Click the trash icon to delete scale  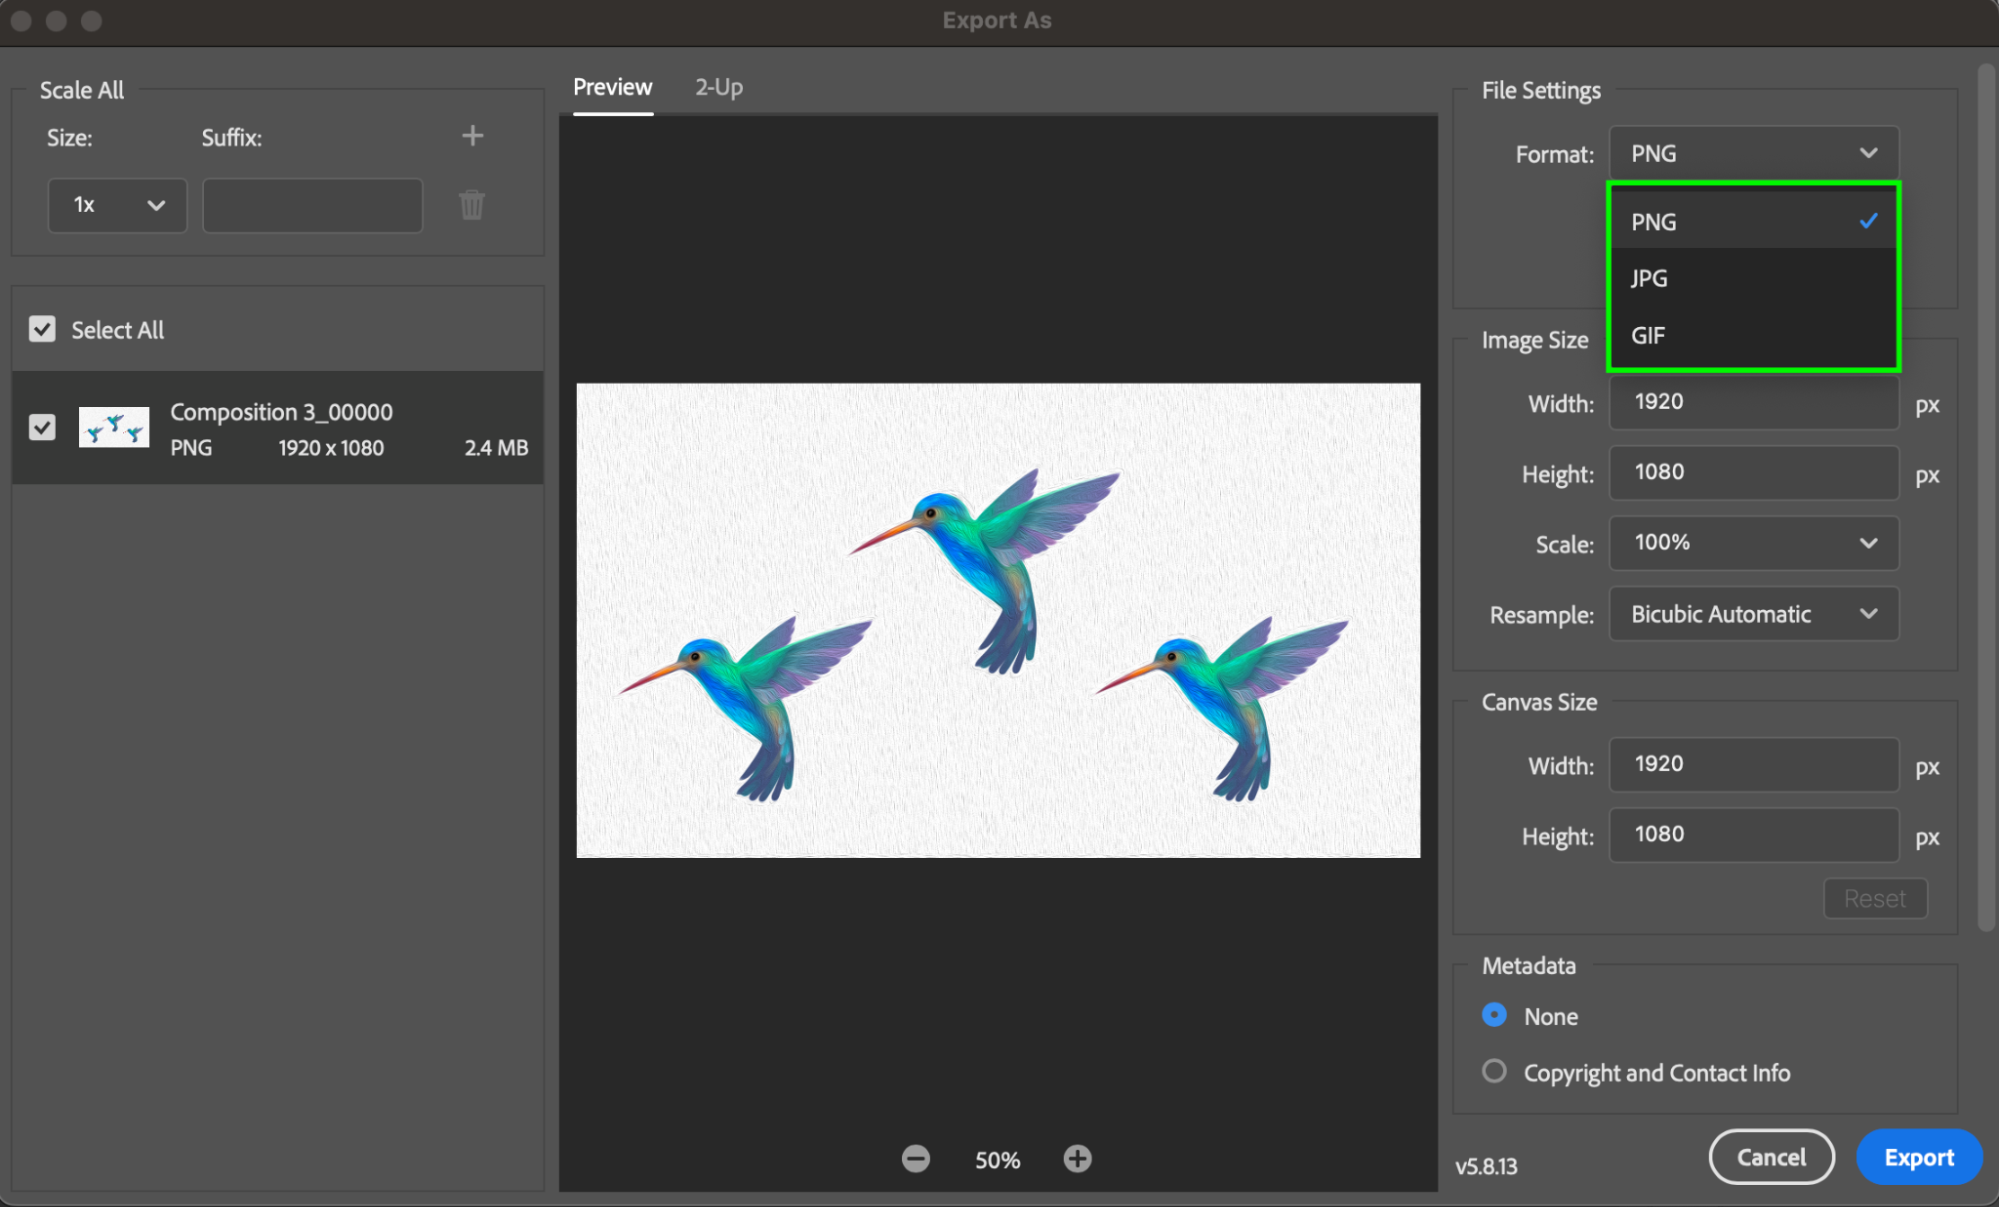click(472, 205)
